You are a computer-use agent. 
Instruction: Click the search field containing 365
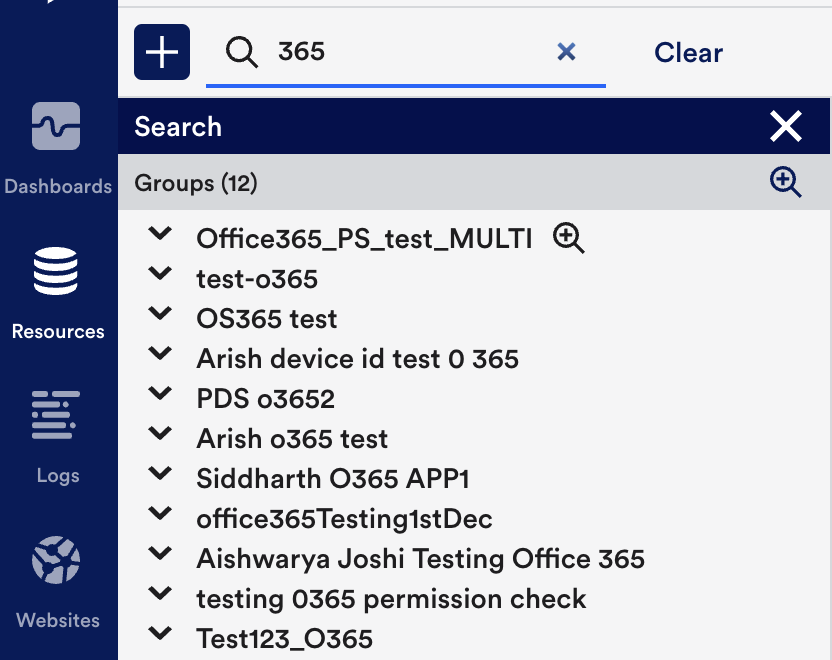pyautogui.click(x=406, y=52)
